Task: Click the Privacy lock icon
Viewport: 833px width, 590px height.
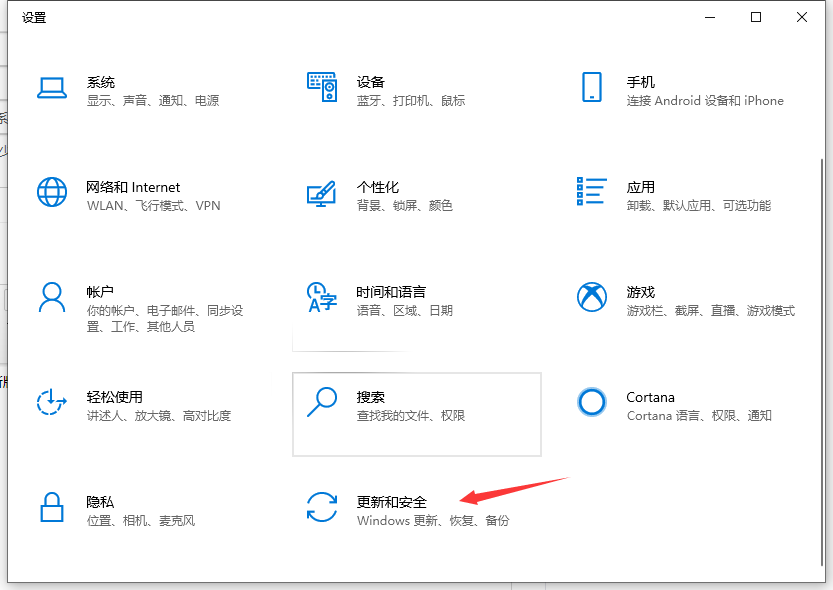Action: coord(52,507)
